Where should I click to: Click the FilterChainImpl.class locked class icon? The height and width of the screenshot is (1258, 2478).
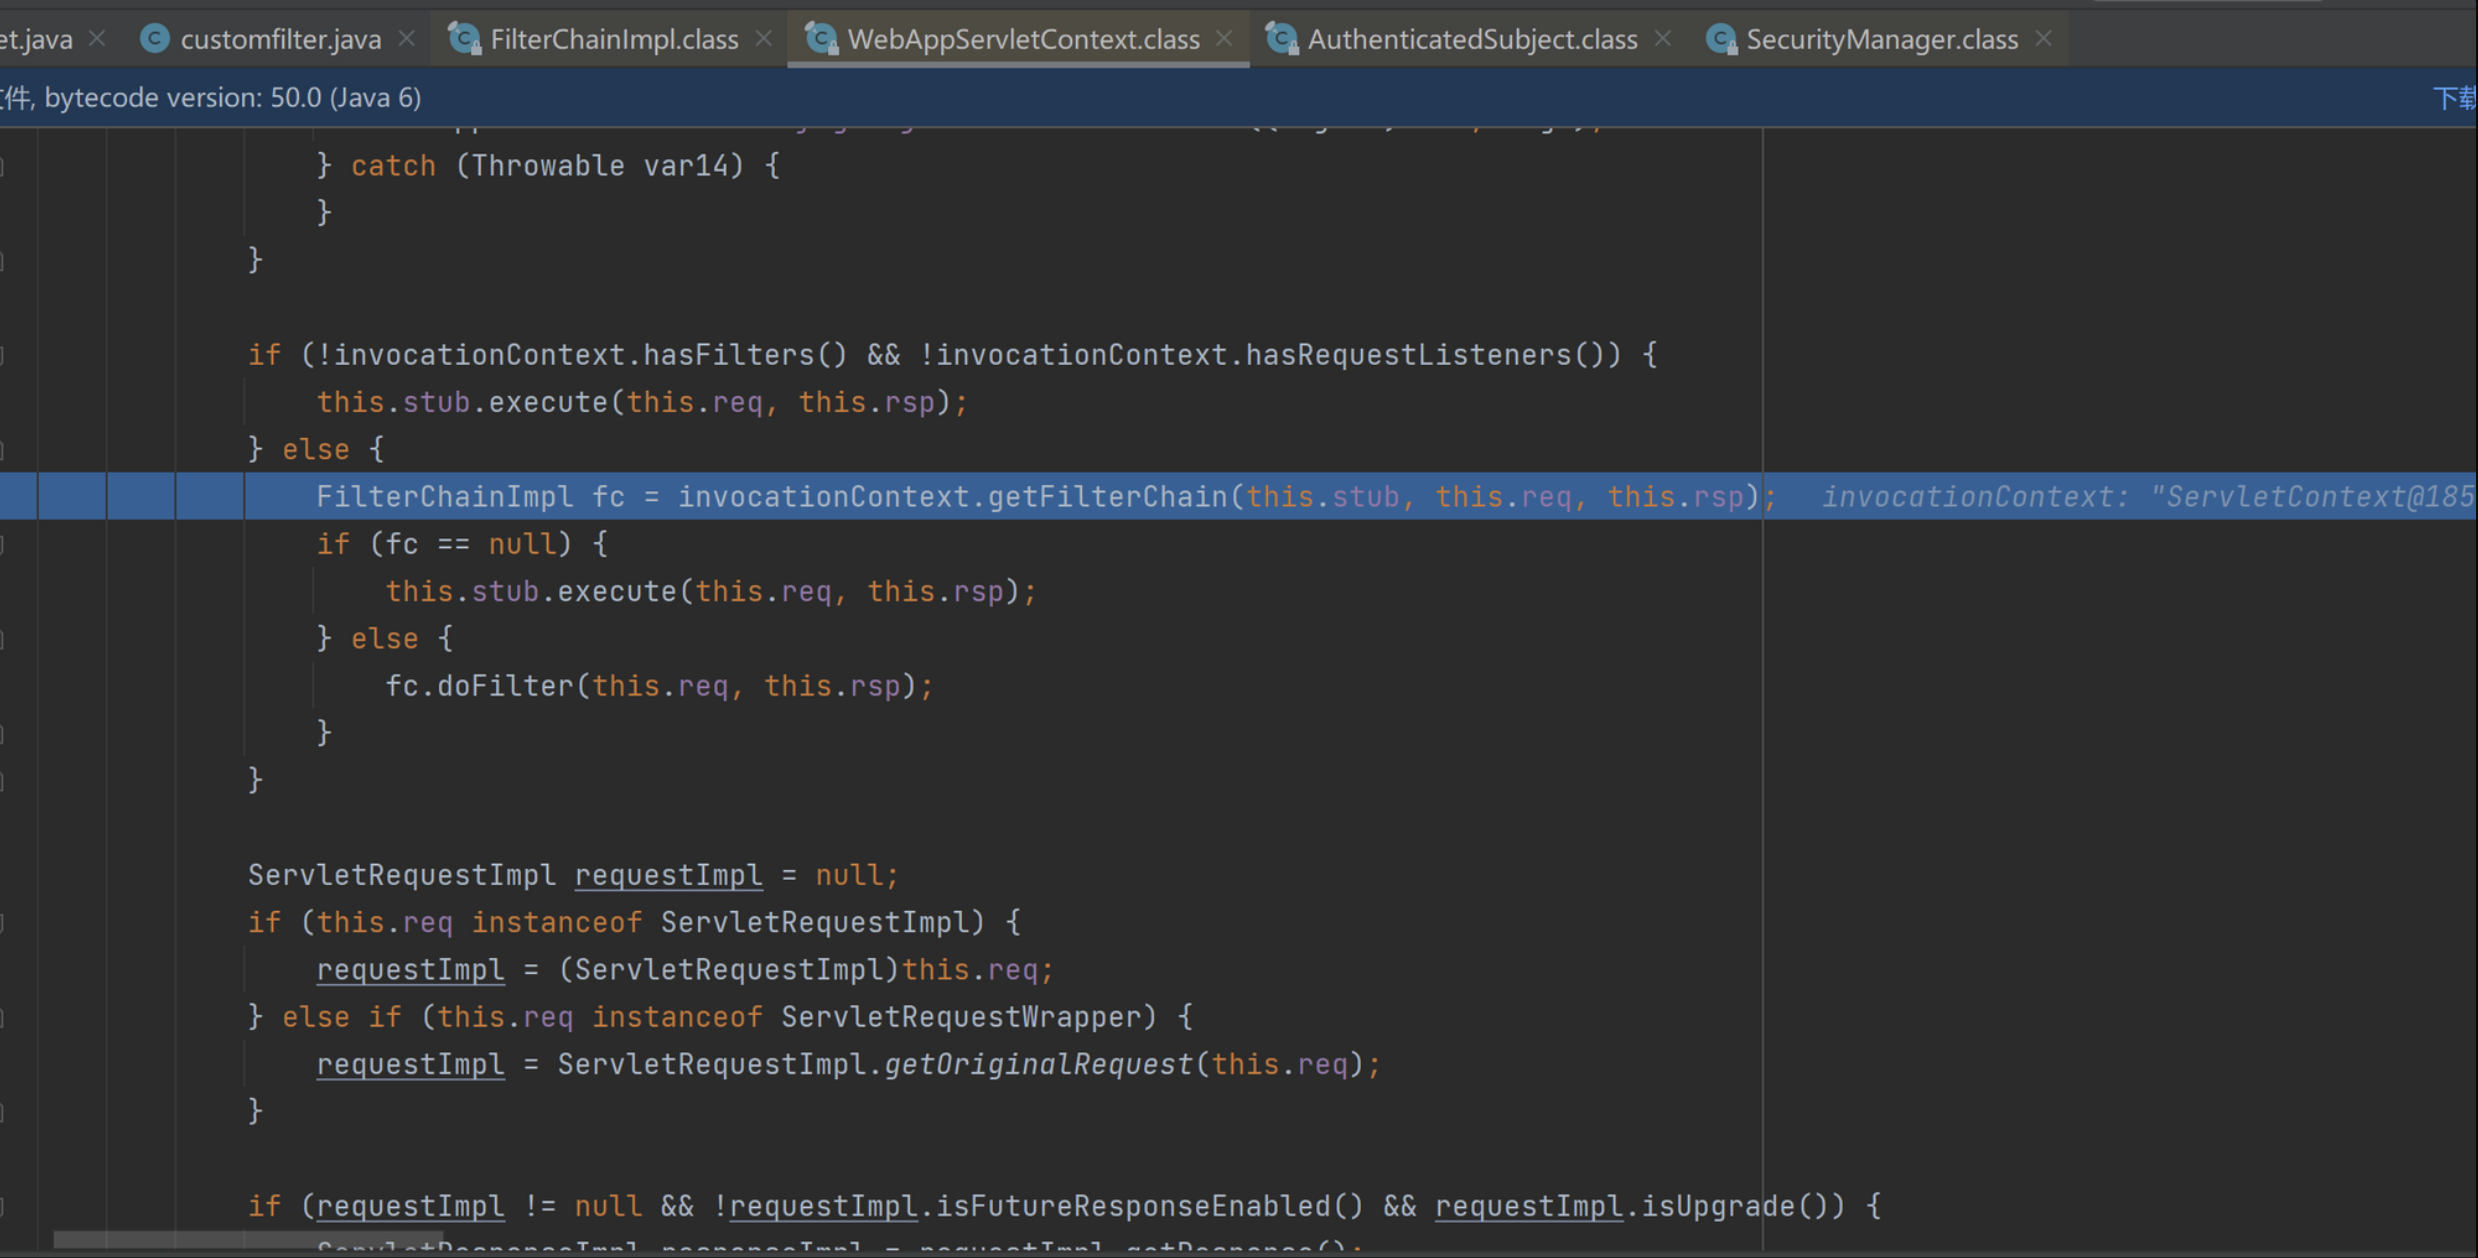point(464,39)
